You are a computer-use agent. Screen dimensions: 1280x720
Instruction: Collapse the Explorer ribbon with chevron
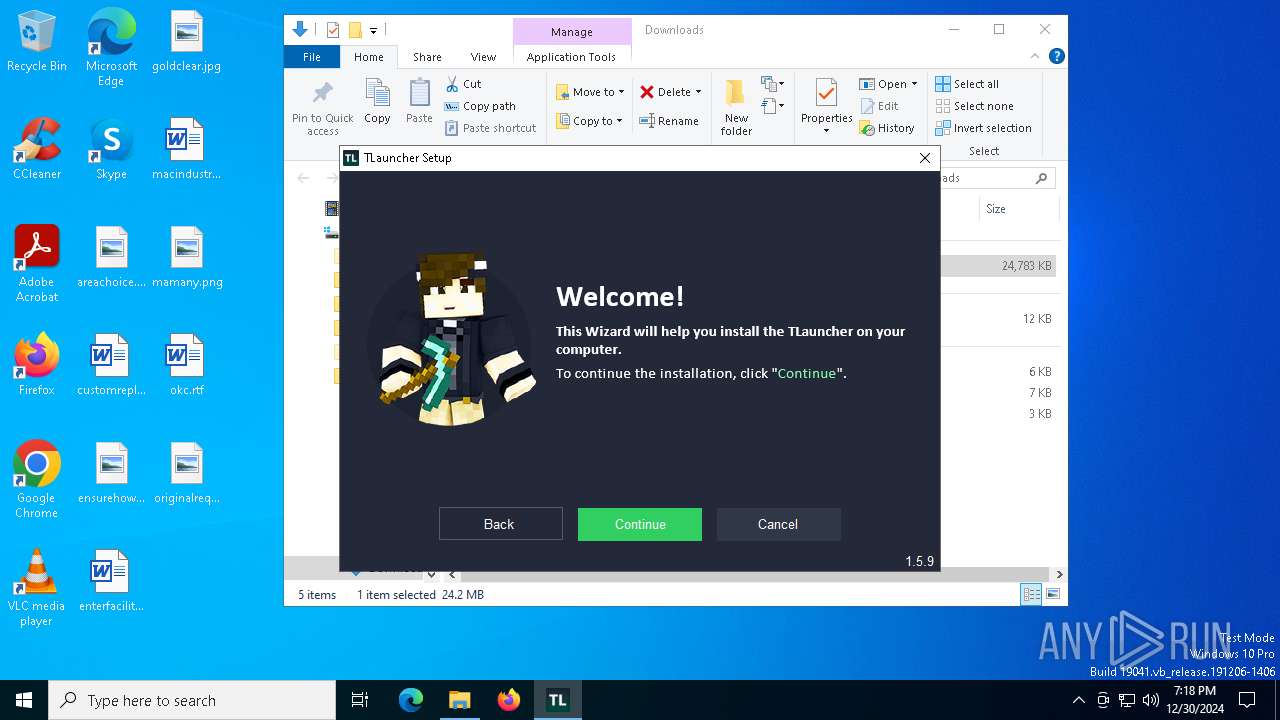[x=1035, y=57]
